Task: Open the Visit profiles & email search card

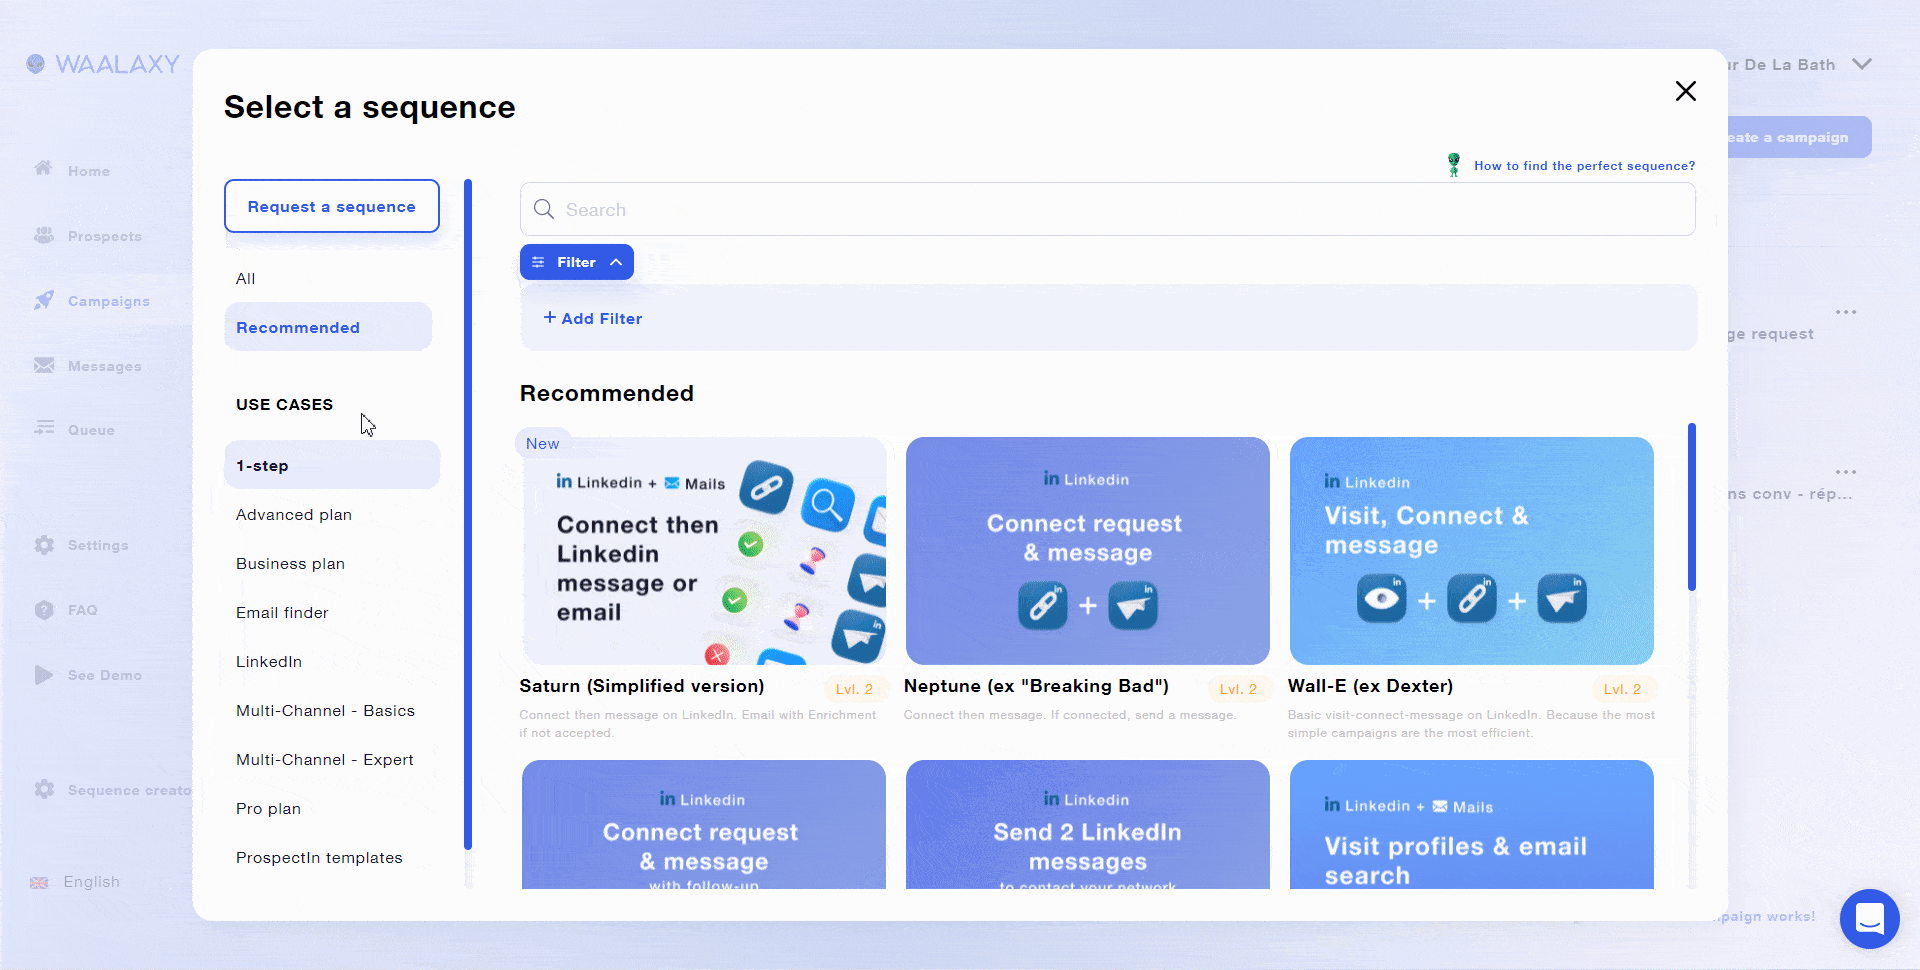Action: click(x=1471, y=824)
